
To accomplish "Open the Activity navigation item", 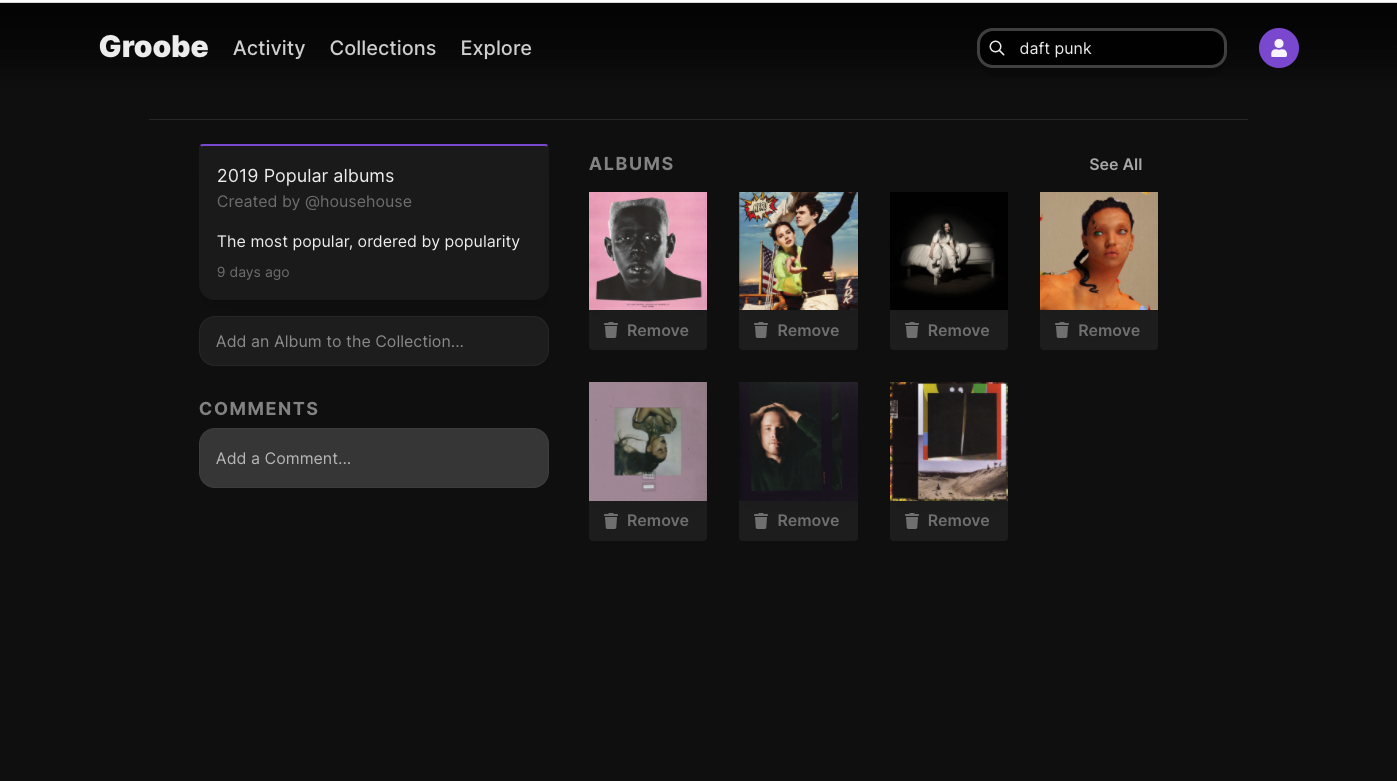I will pos(269,47).
